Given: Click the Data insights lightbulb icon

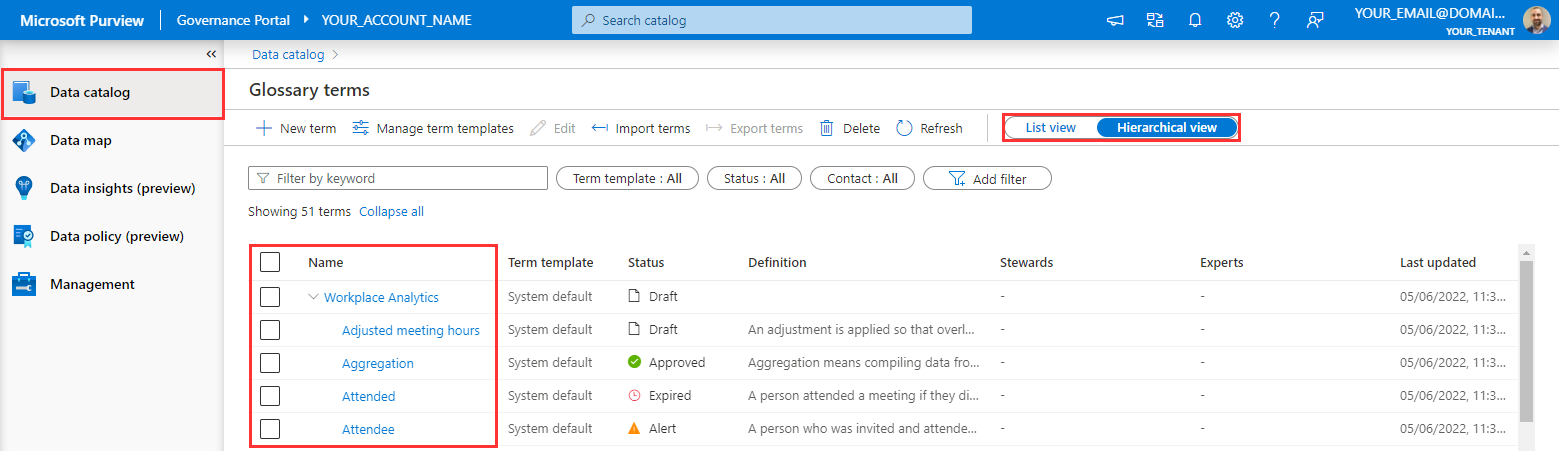Looking at the screenshot, I should 25,188.
